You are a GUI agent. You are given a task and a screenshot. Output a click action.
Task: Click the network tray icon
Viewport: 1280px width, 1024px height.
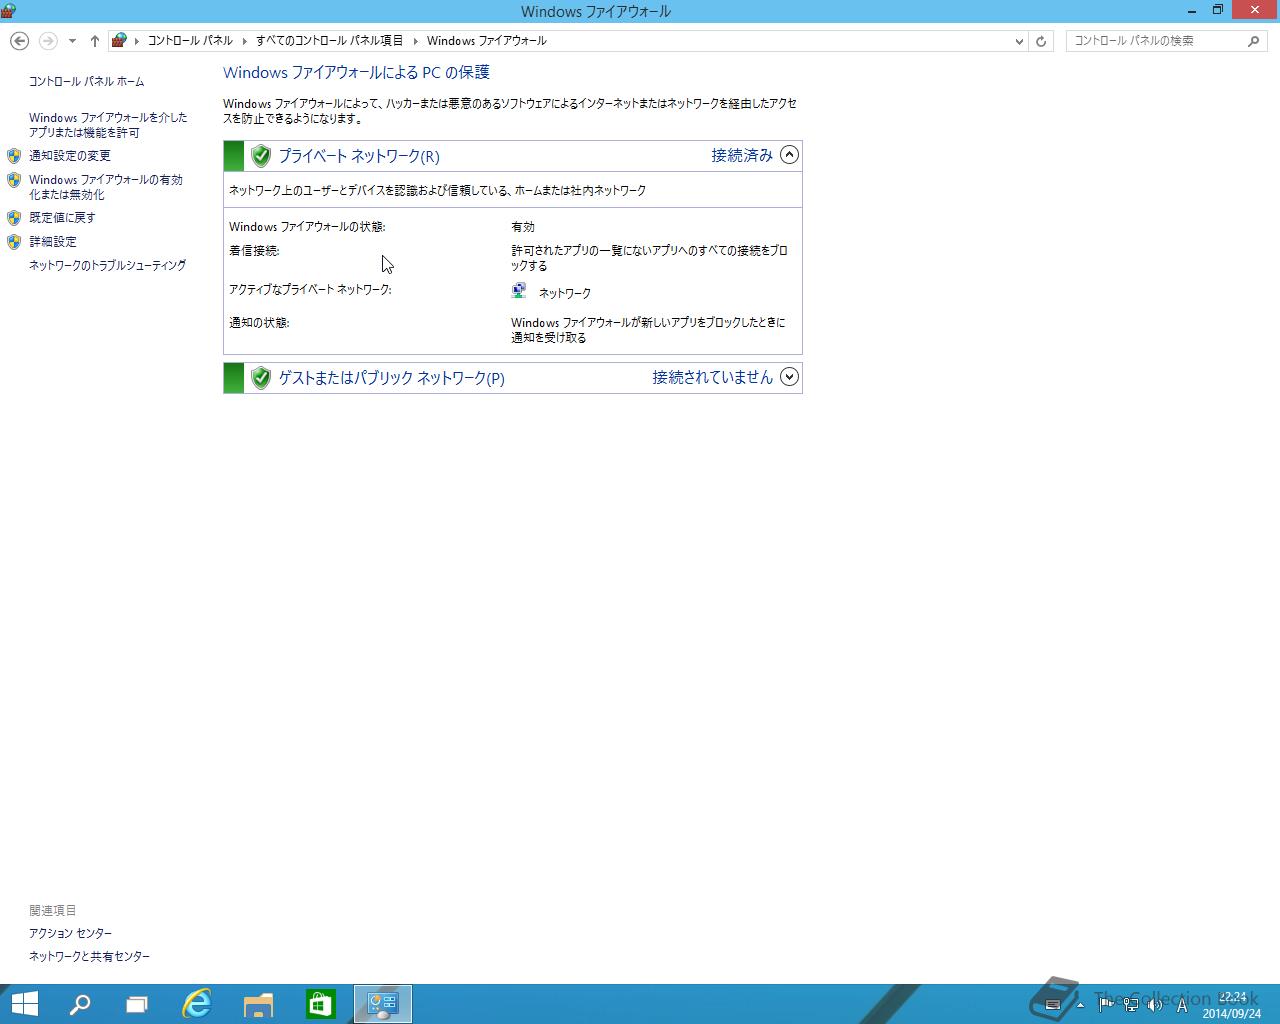click(1131, 1005)
